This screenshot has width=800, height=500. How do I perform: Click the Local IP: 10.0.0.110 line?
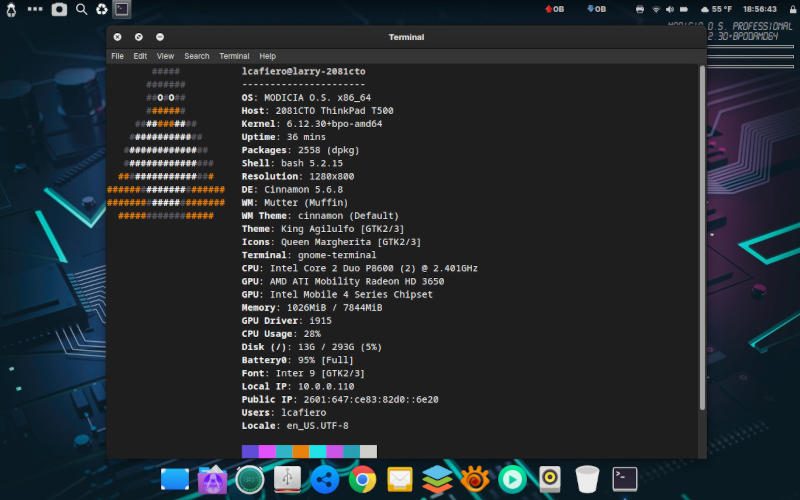tap(298, 386)
